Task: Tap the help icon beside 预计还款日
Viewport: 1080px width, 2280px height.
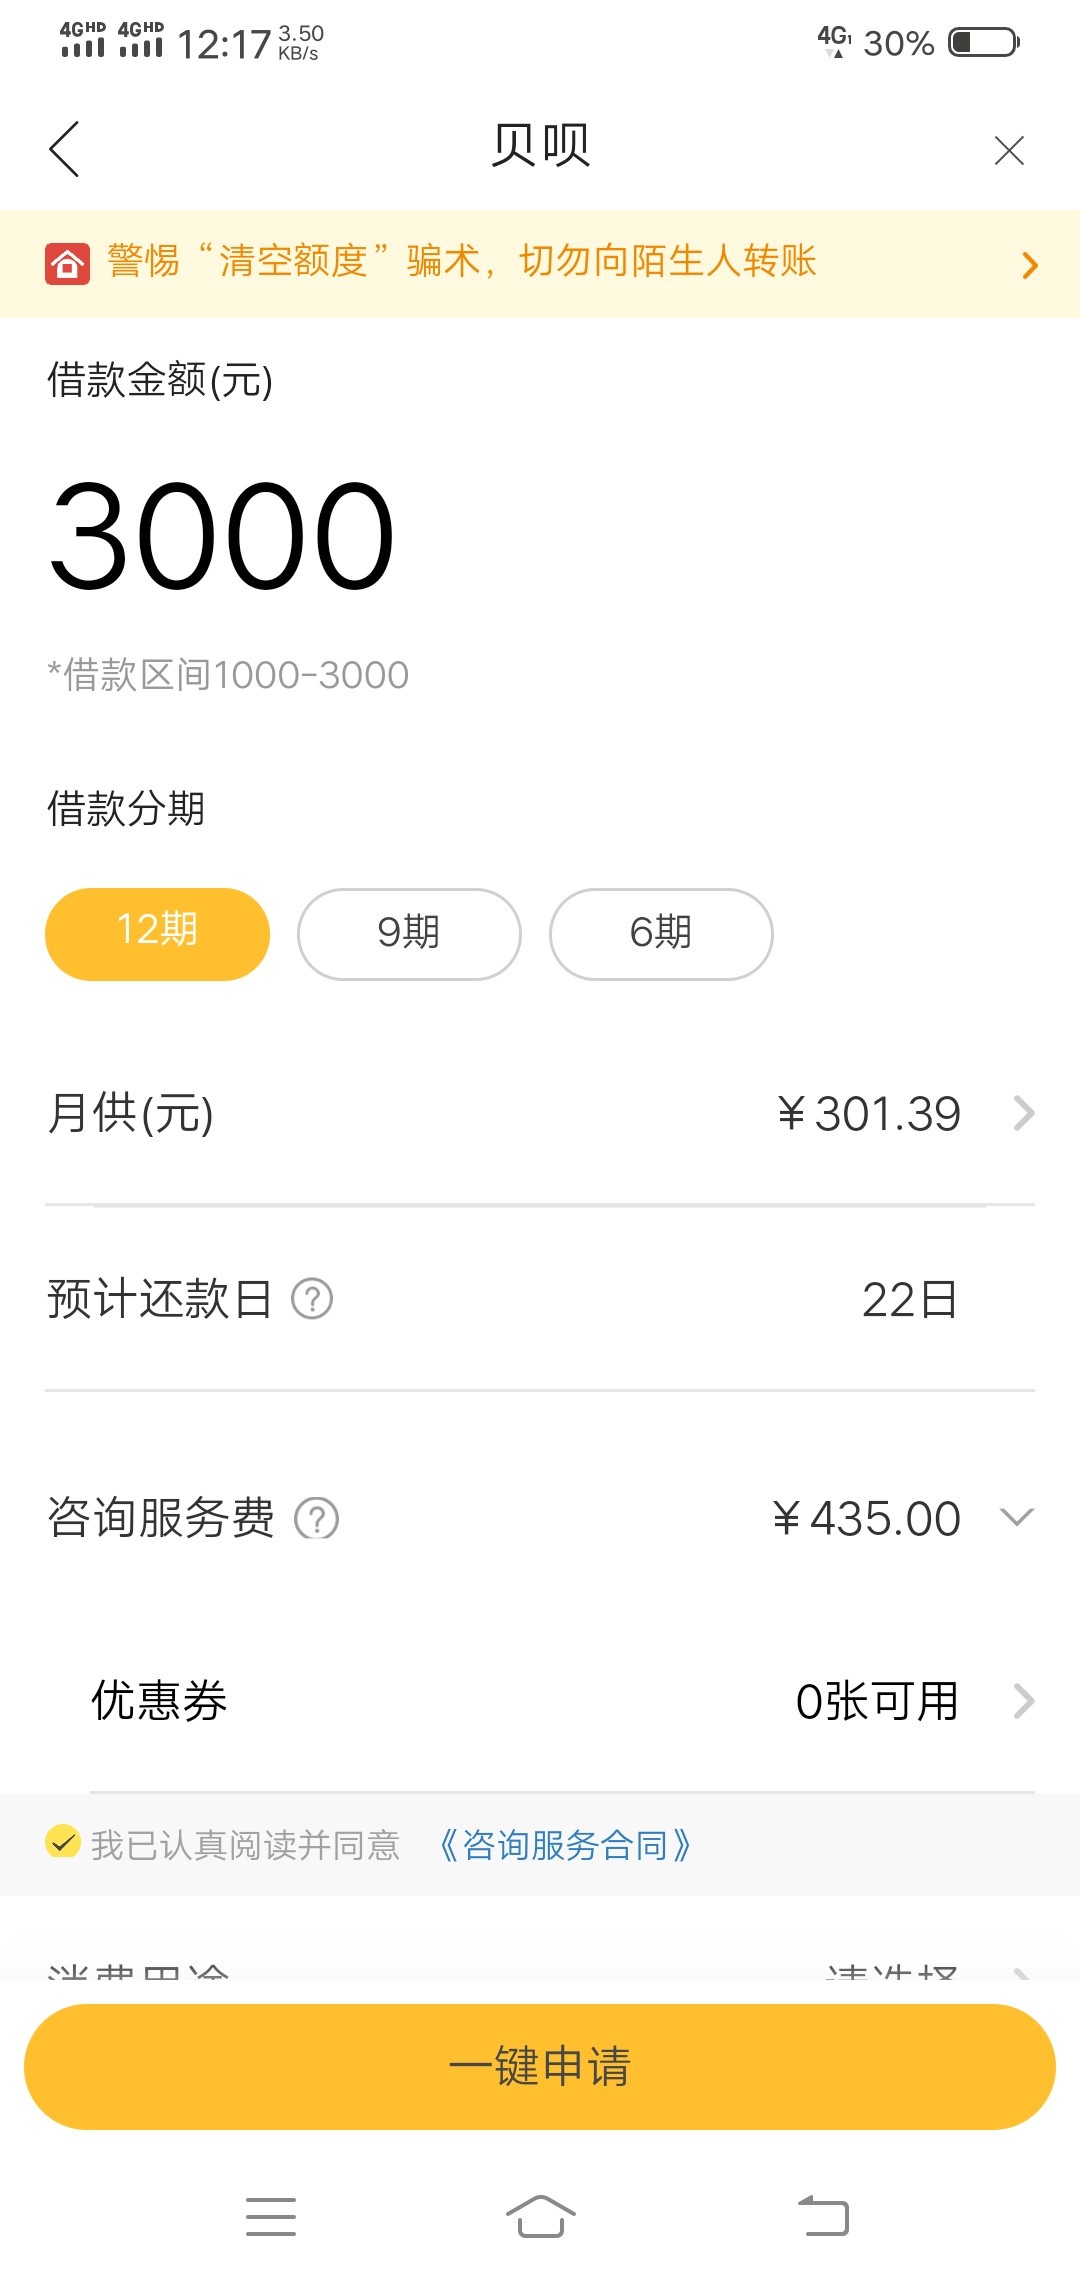Action: (312, 1299)
